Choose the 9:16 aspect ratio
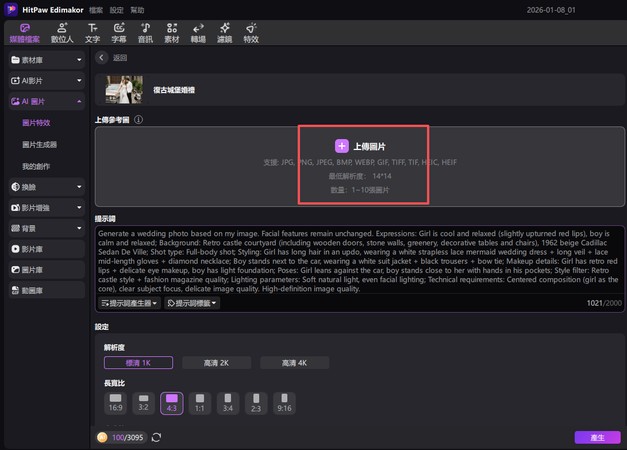Viewport: 627px width, 450px height. click(x=284, y=403)
